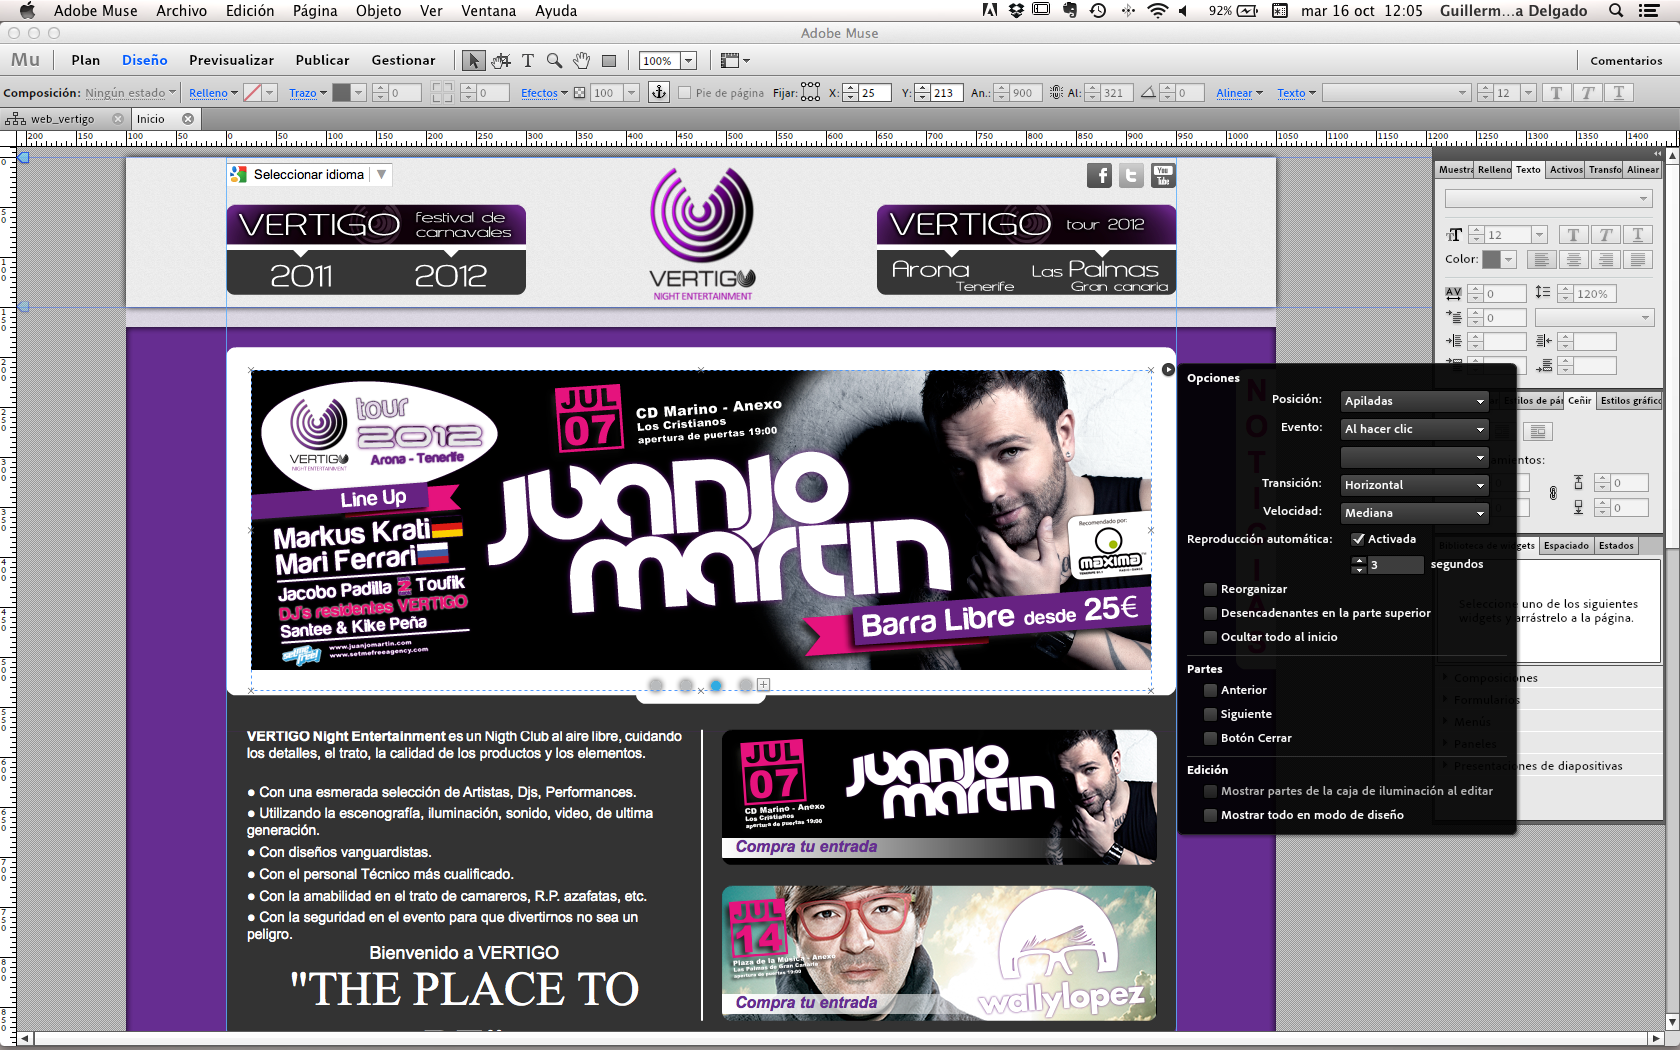Apply italic T in control bar
This screenshot has width=1680, height=1050.
point(1587,93)
